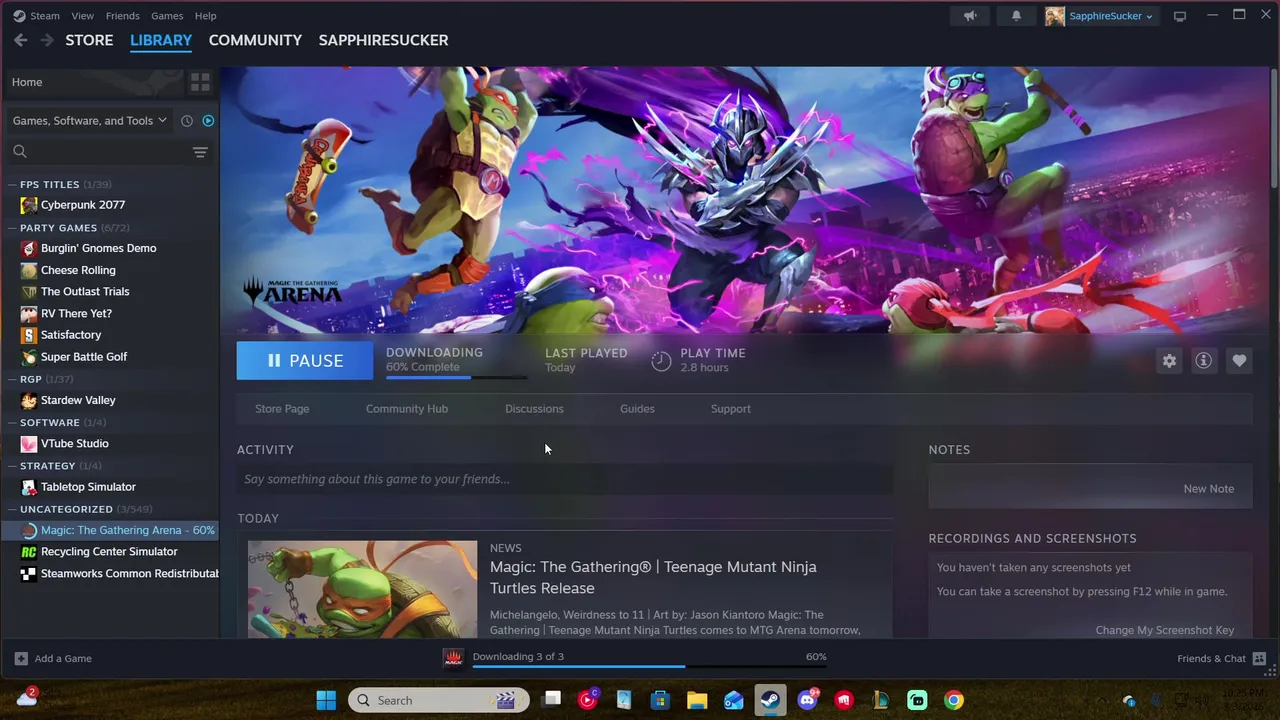Open the Windows Start menu
Screen dimensions: 1280x720
click(326, 700)
